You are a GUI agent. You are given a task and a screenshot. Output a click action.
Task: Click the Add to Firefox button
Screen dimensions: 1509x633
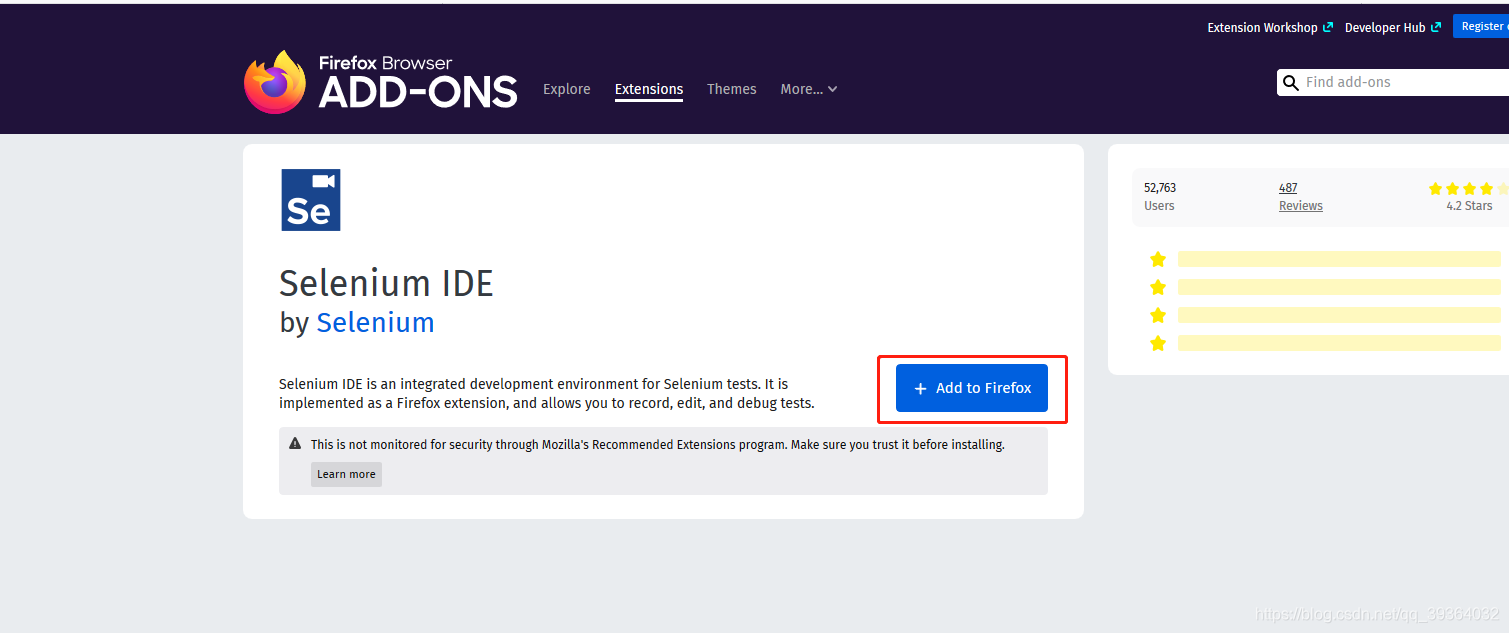[971, 388]
